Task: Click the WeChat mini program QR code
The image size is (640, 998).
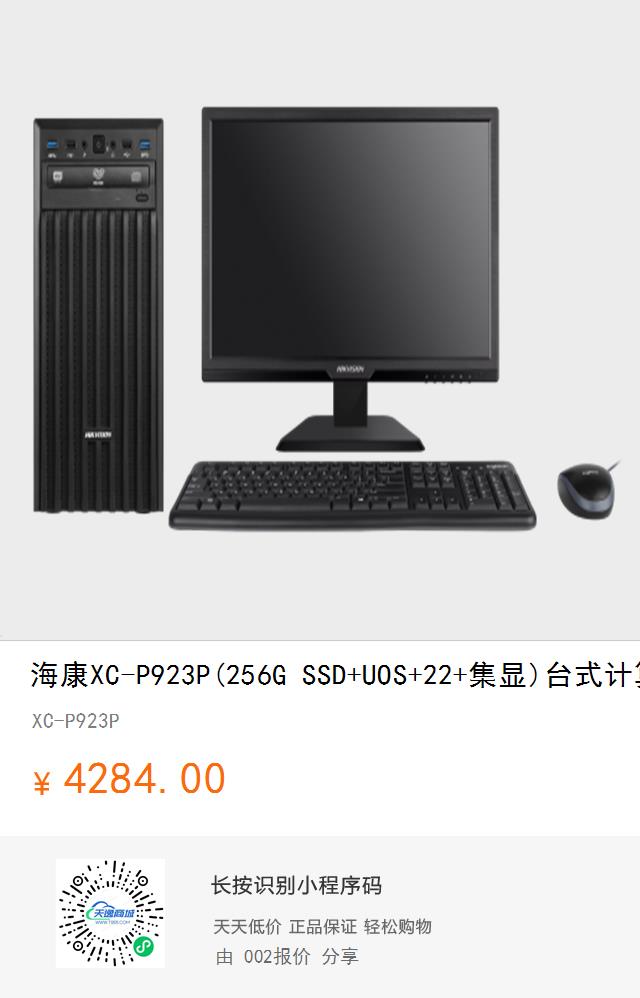Action: [x=111, y=913]
